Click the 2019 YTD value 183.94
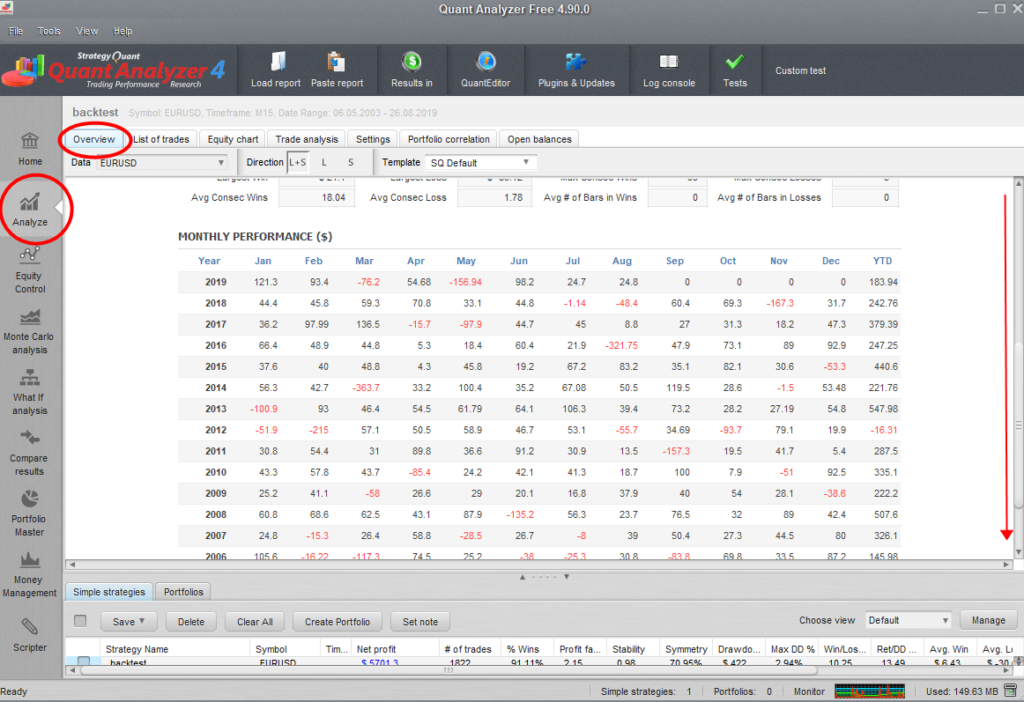The height and width of the screenshot is (702, 1024). coord(883,282)
